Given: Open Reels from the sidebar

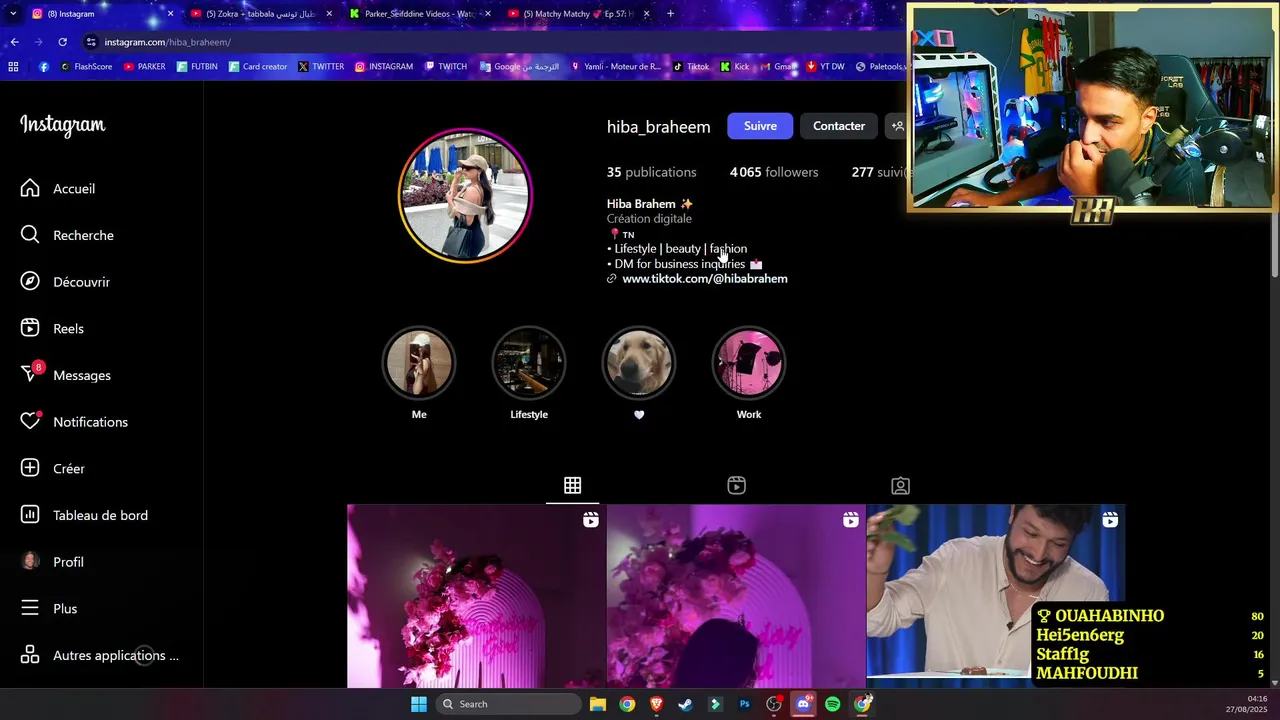Looking at the screenshot, I should [53, 329].
